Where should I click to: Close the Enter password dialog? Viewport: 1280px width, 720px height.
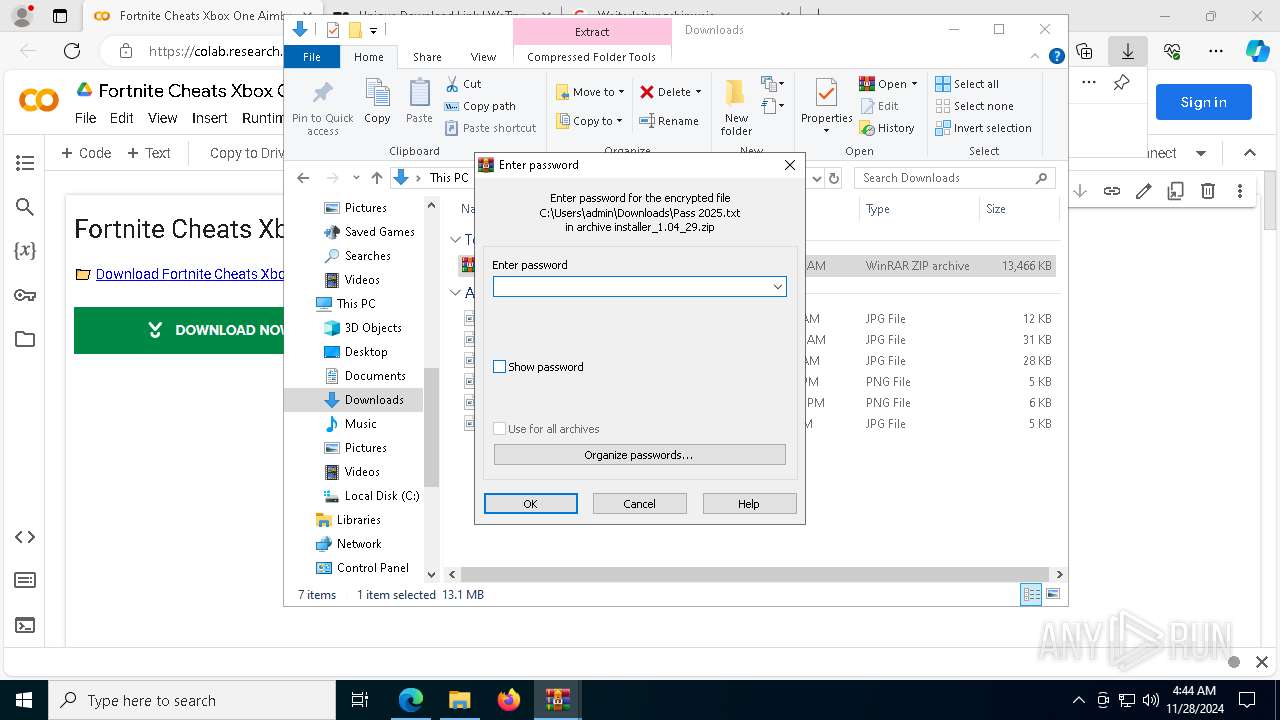coord(790,165)
